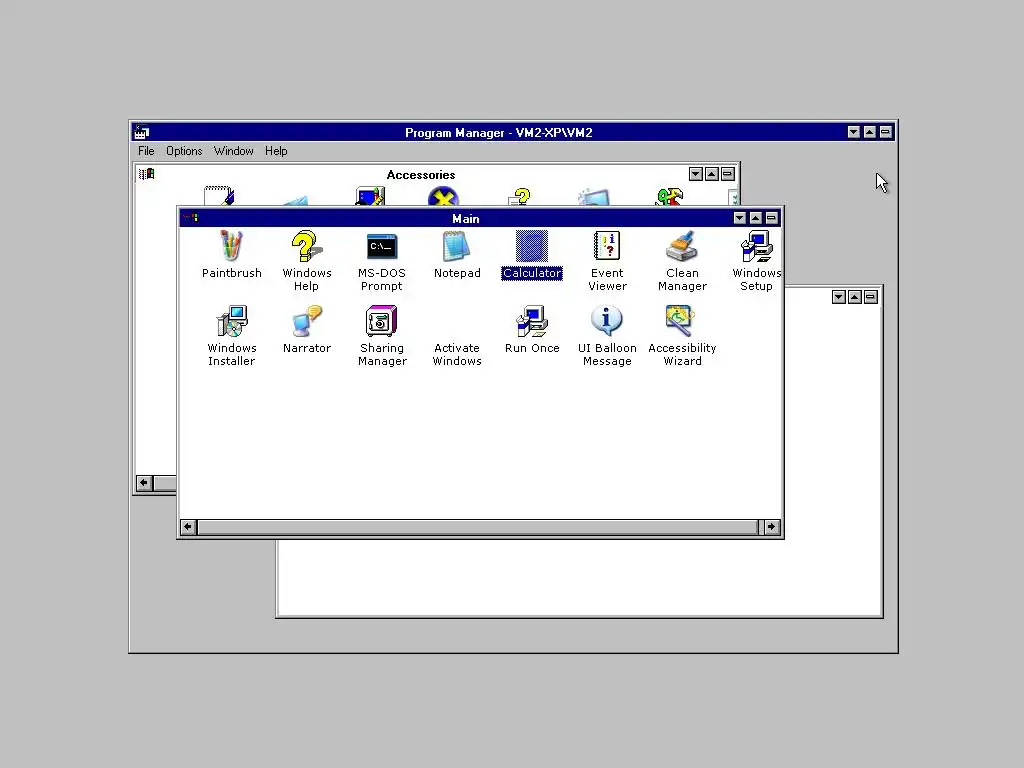Click the down-arrow button on Main's title bar
The height and width of the screenshot is (768, 1024).
tap(739, 218)
